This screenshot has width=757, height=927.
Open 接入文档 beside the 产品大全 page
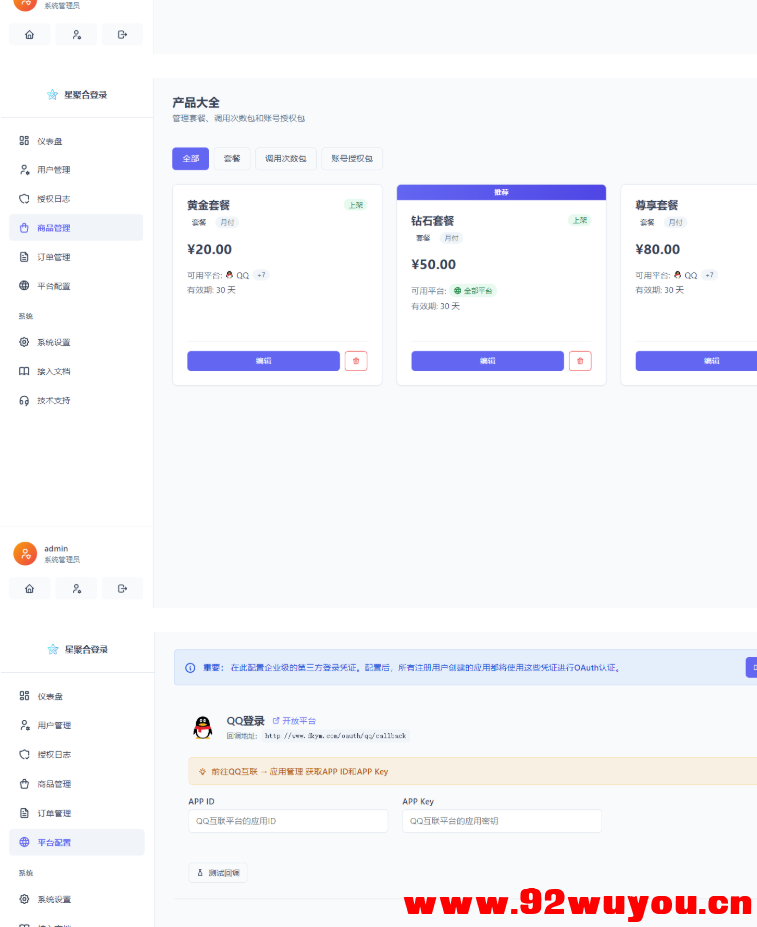[x=54, y=371]
